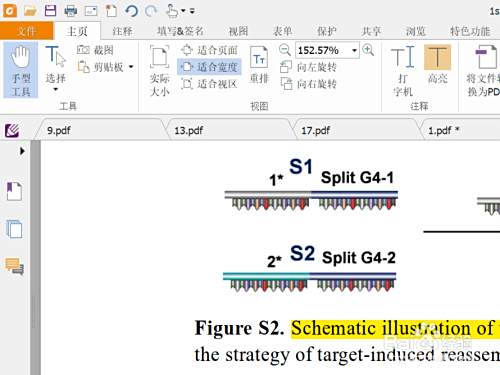
Task: Switch to the 注释 ribbon tab
Action: point(122,31)
